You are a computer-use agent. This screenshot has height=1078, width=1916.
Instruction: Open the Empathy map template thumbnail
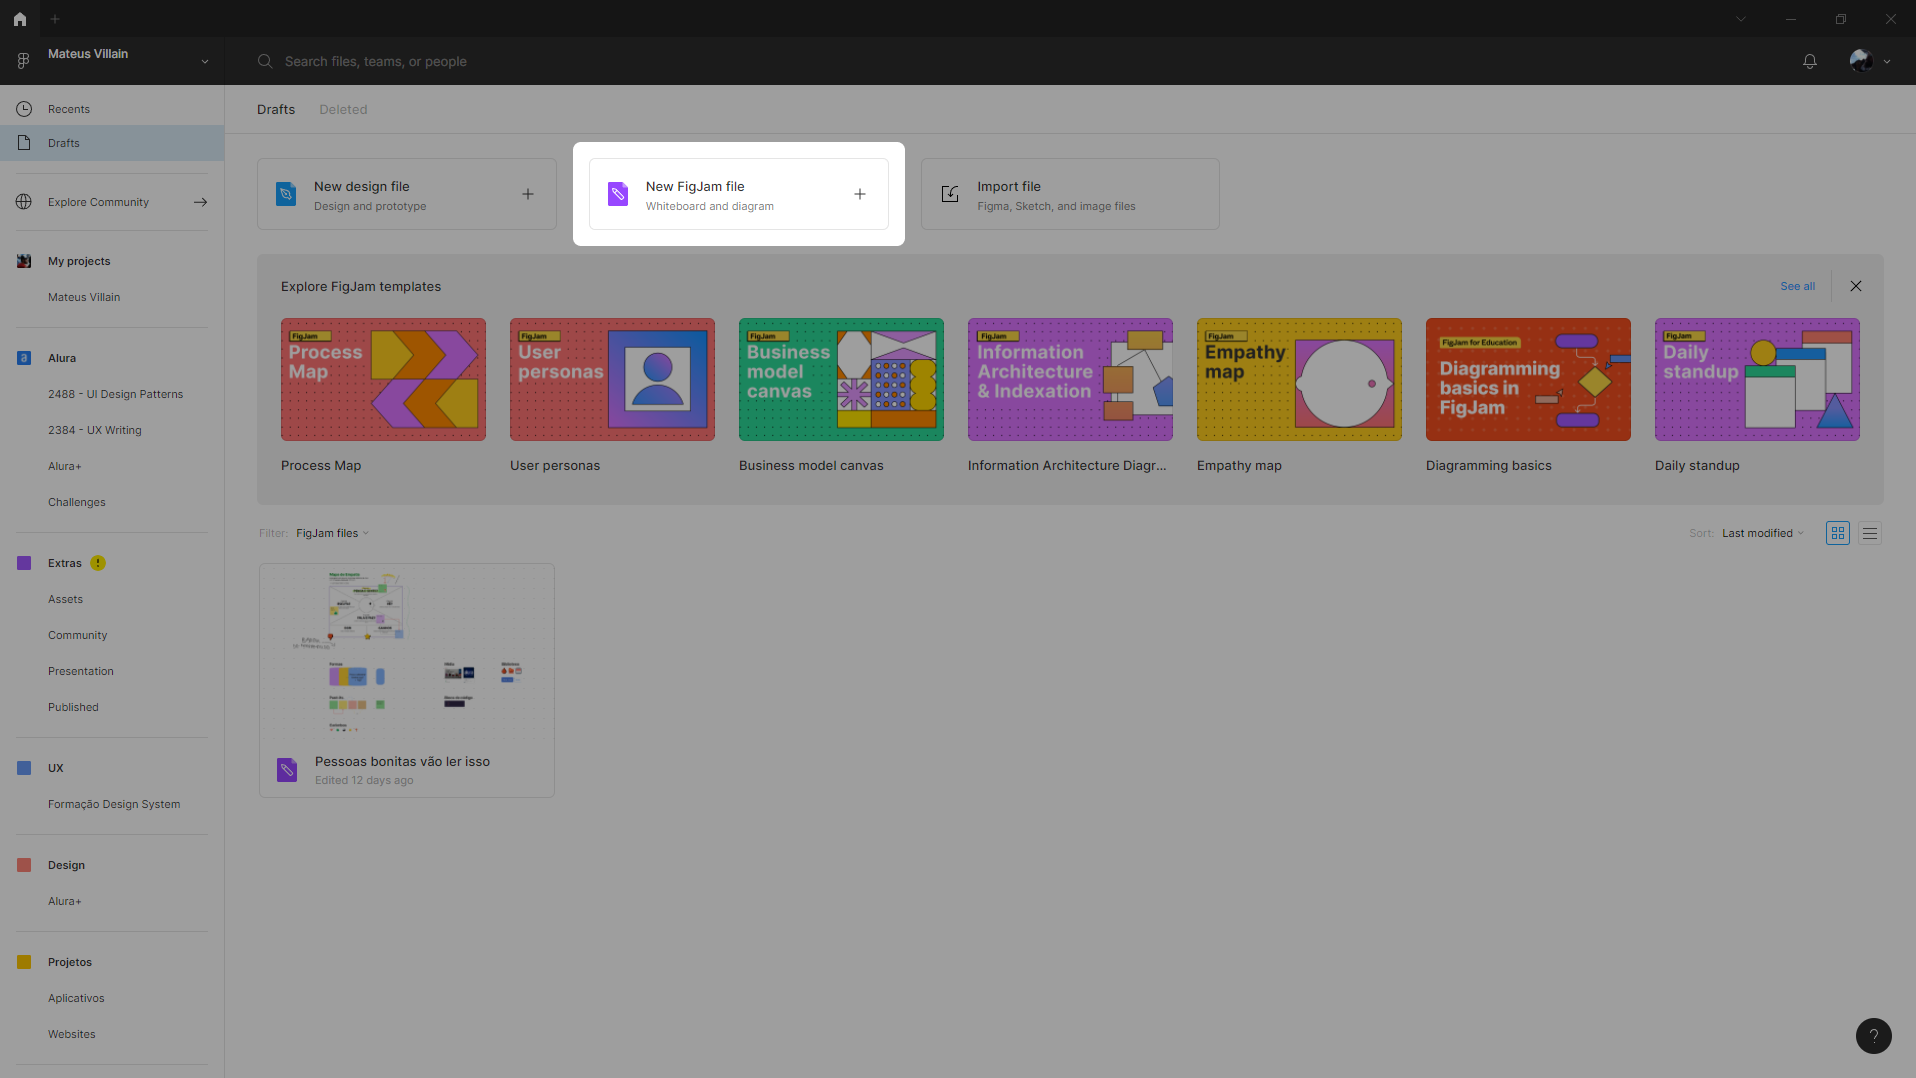pos(1298,380)
